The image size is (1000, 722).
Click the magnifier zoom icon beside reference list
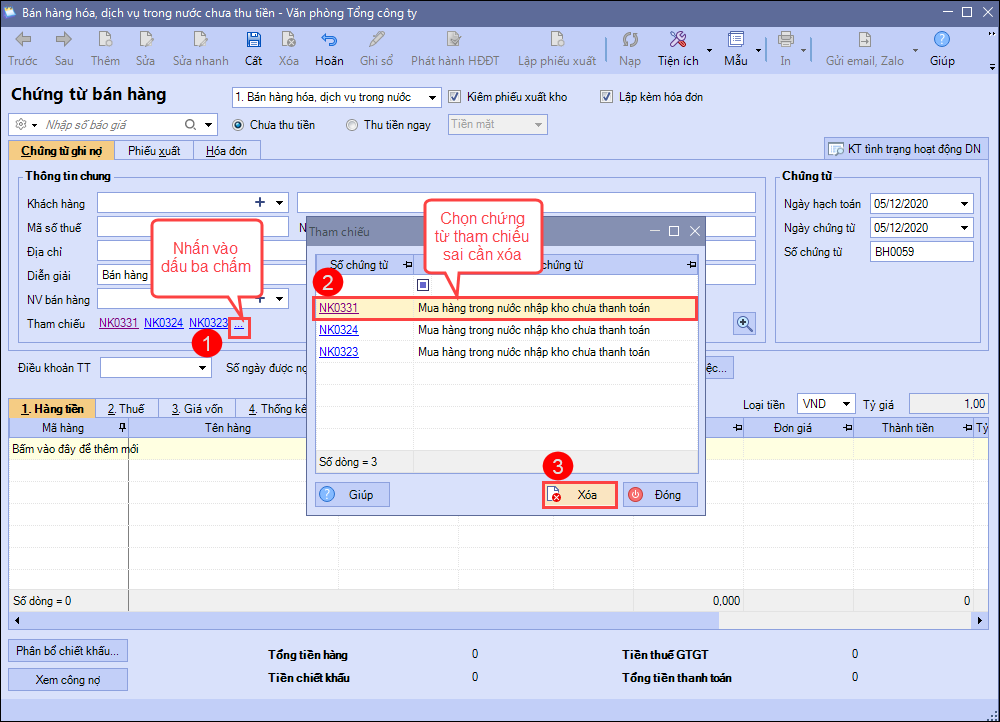pos(744,323)
